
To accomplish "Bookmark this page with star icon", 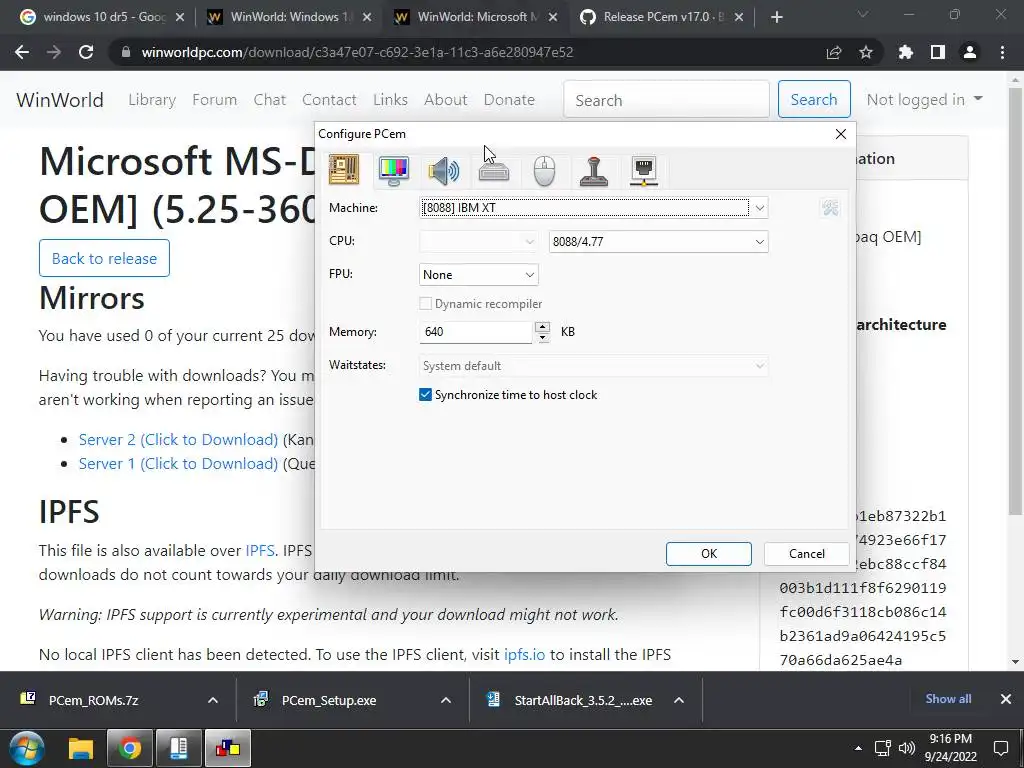I will (x=866, y=52).
